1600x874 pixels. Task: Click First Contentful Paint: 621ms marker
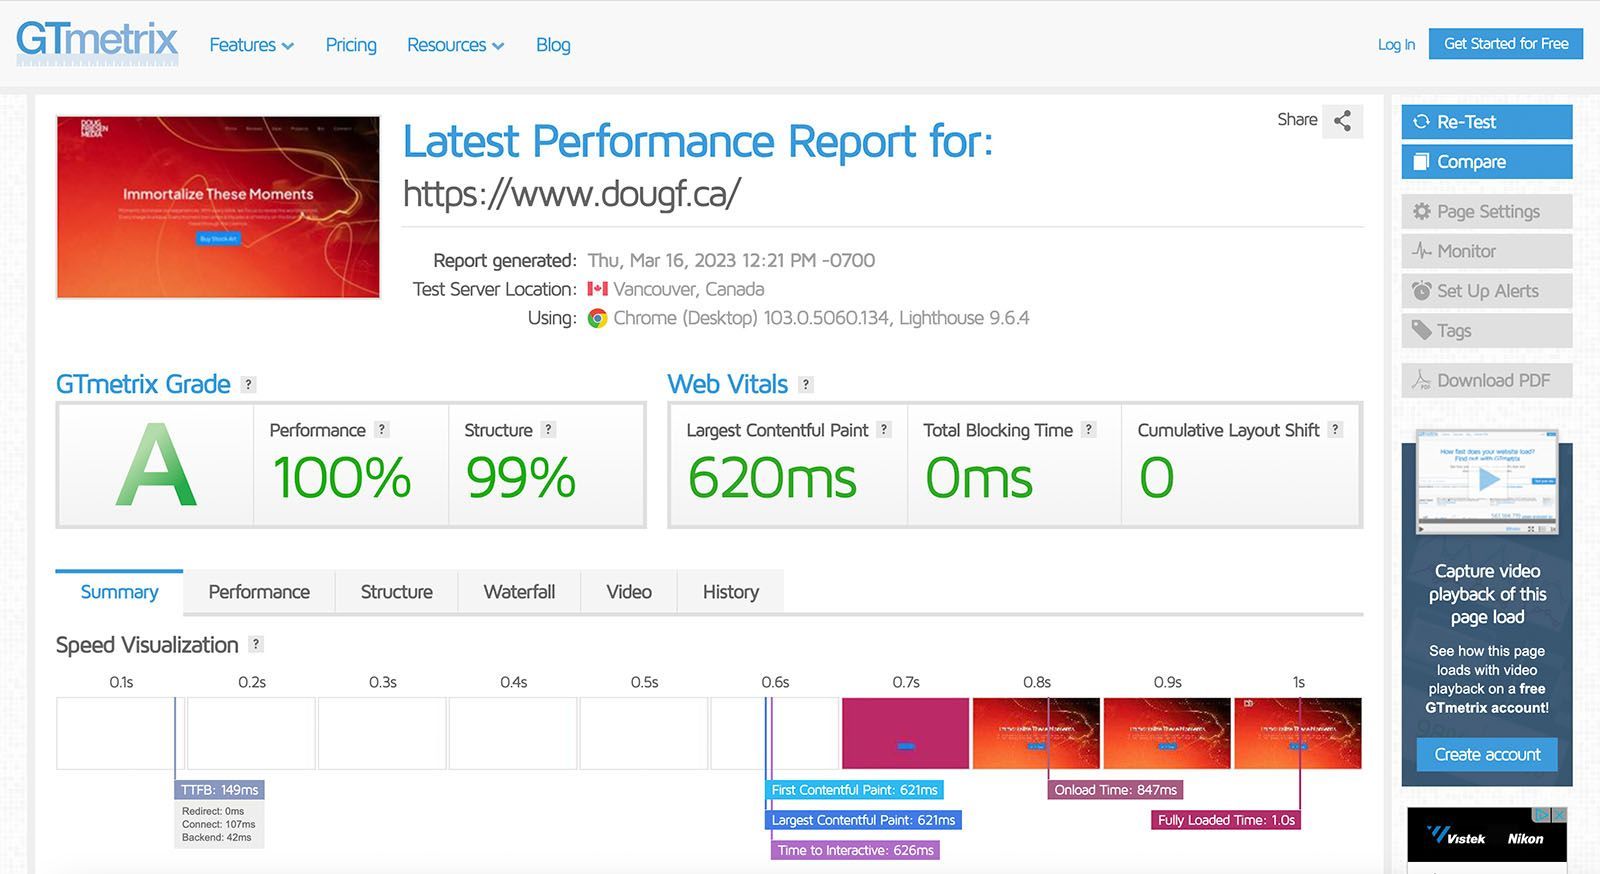854,790
